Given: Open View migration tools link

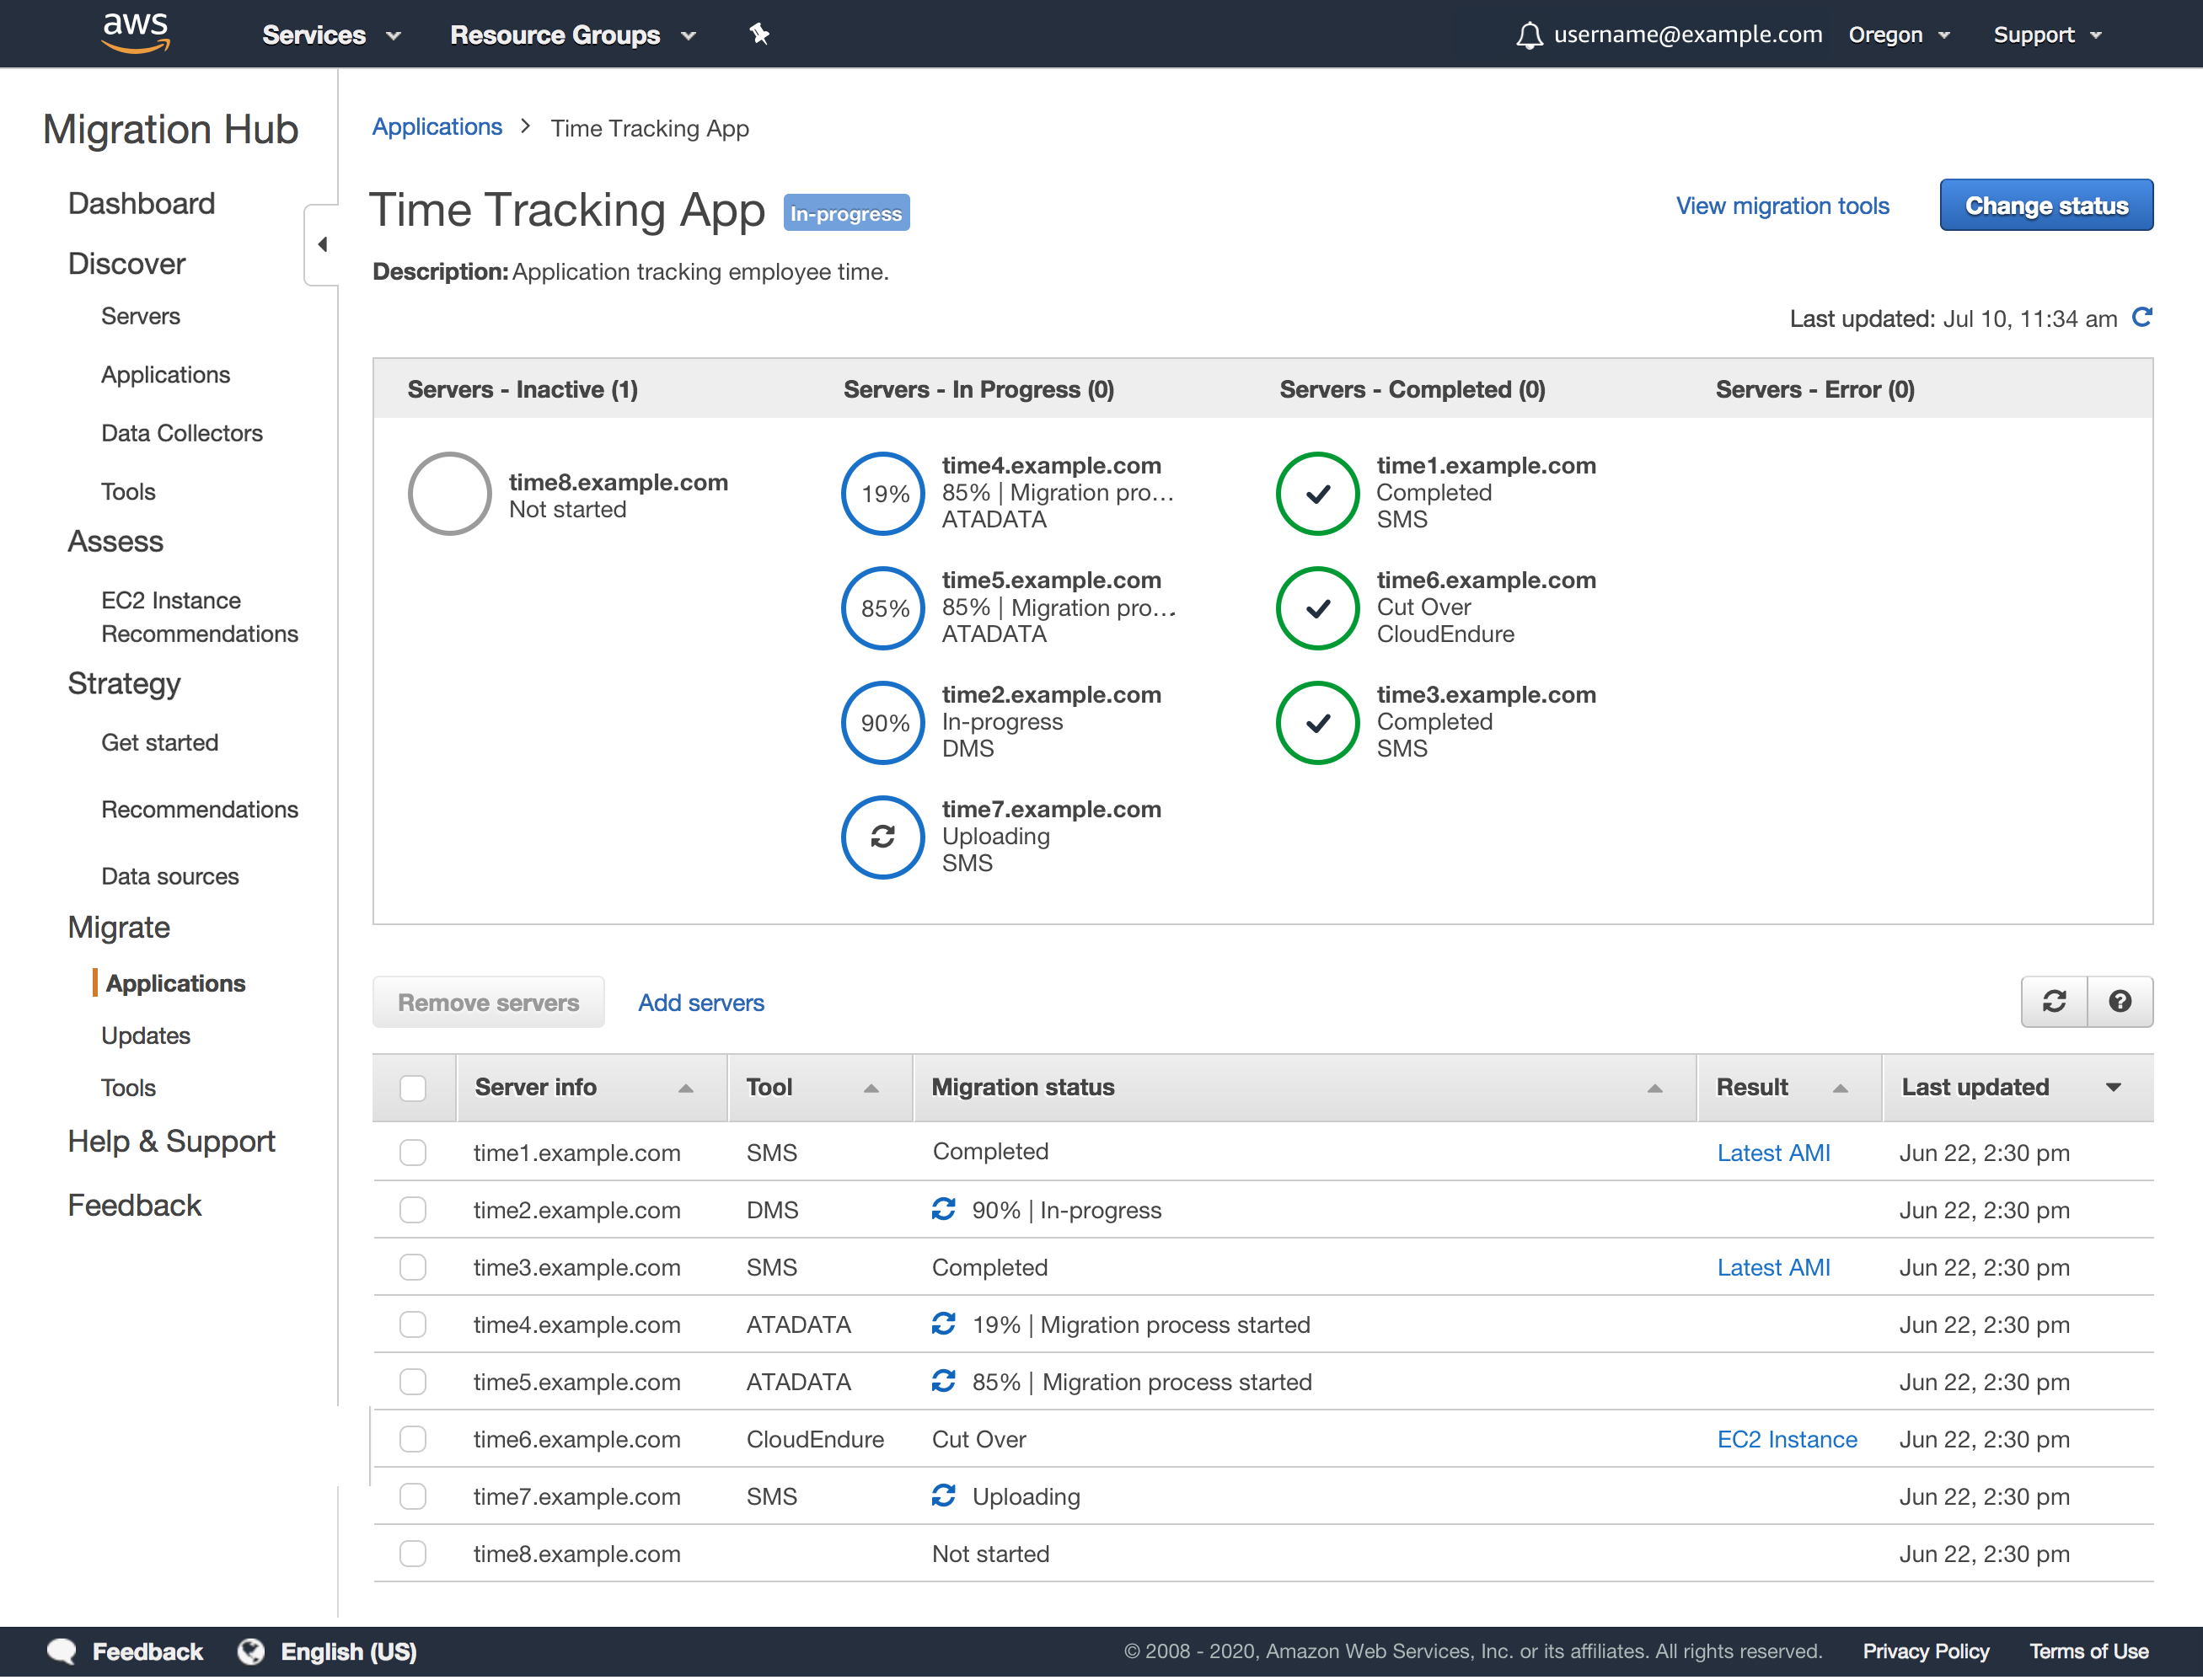Looking at the screenshot, I should click(x=1782, y=206).
